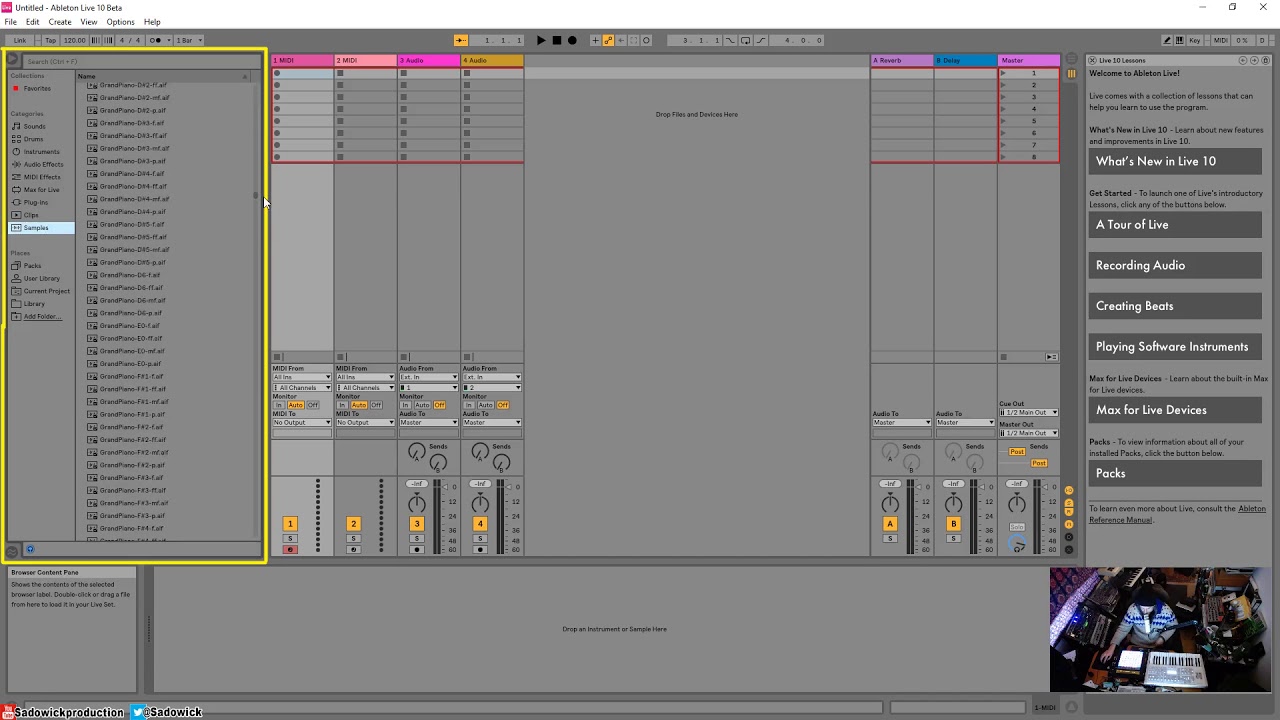Screen dimensions: 1280x720
Task: Open Audio From dropdown on track 3
Action: tap(429, 377)
